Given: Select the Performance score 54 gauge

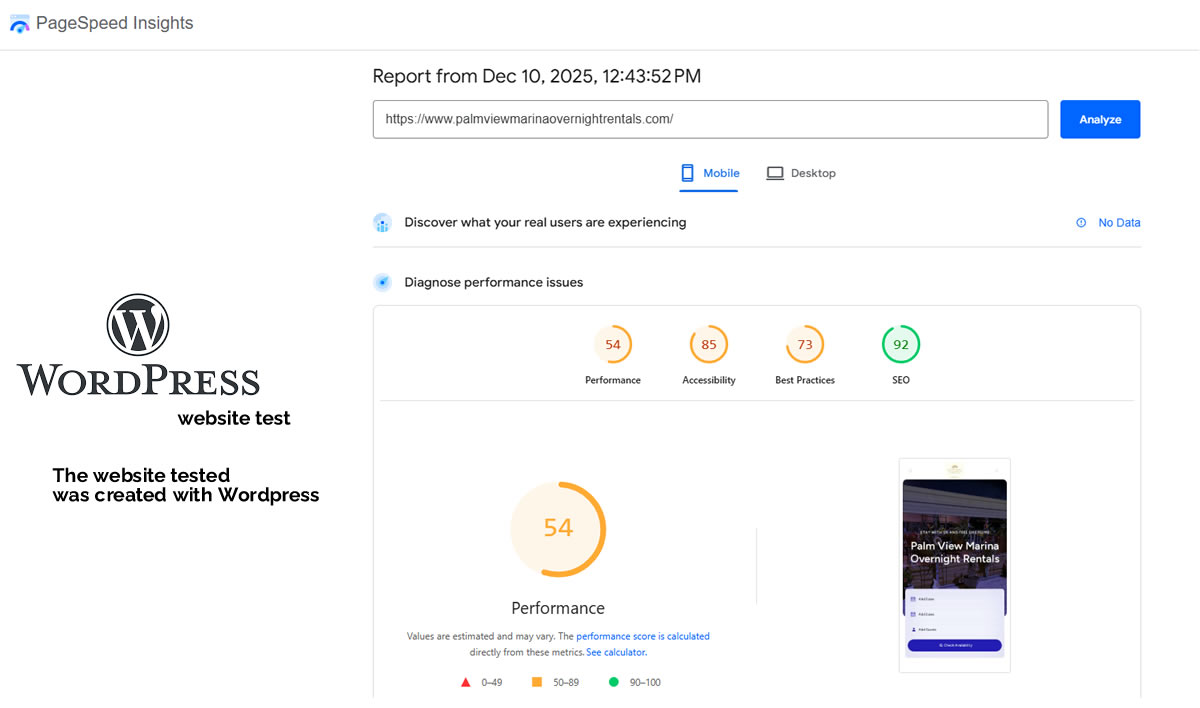Looking at the screenshot, I should 613,345.
